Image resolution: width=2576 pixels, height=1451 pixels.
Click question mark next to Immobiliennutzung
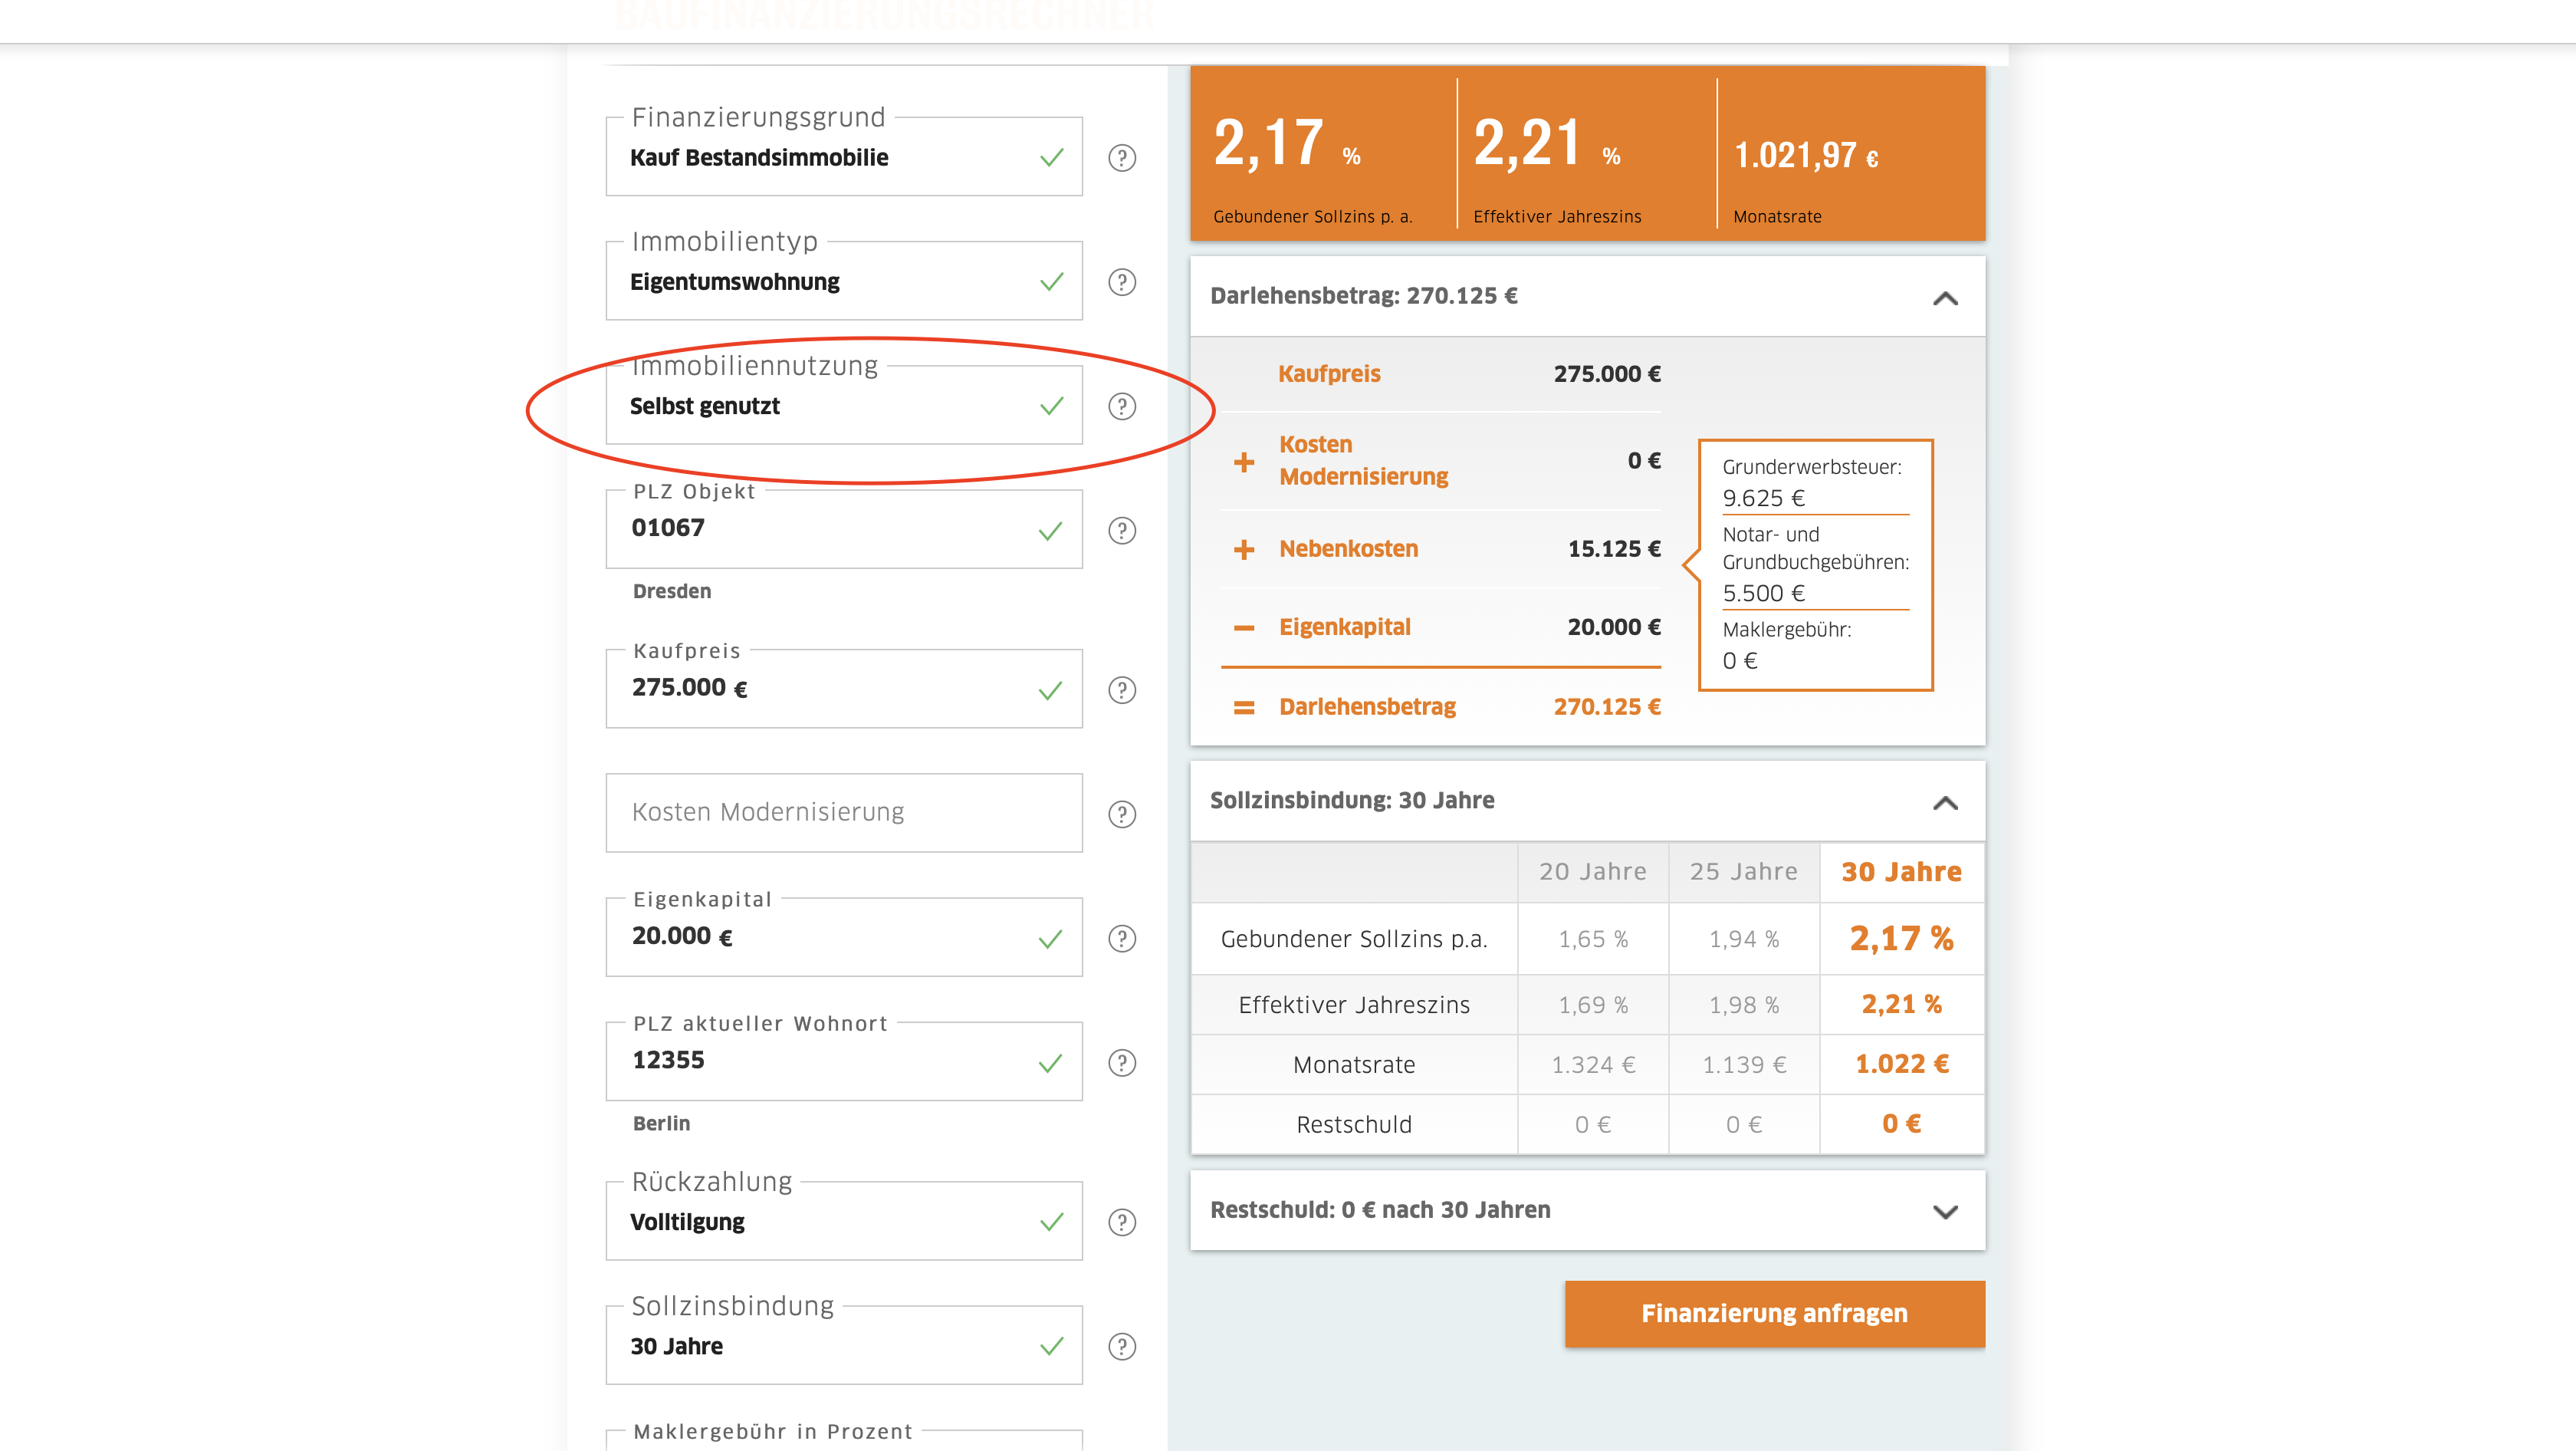1122,406
